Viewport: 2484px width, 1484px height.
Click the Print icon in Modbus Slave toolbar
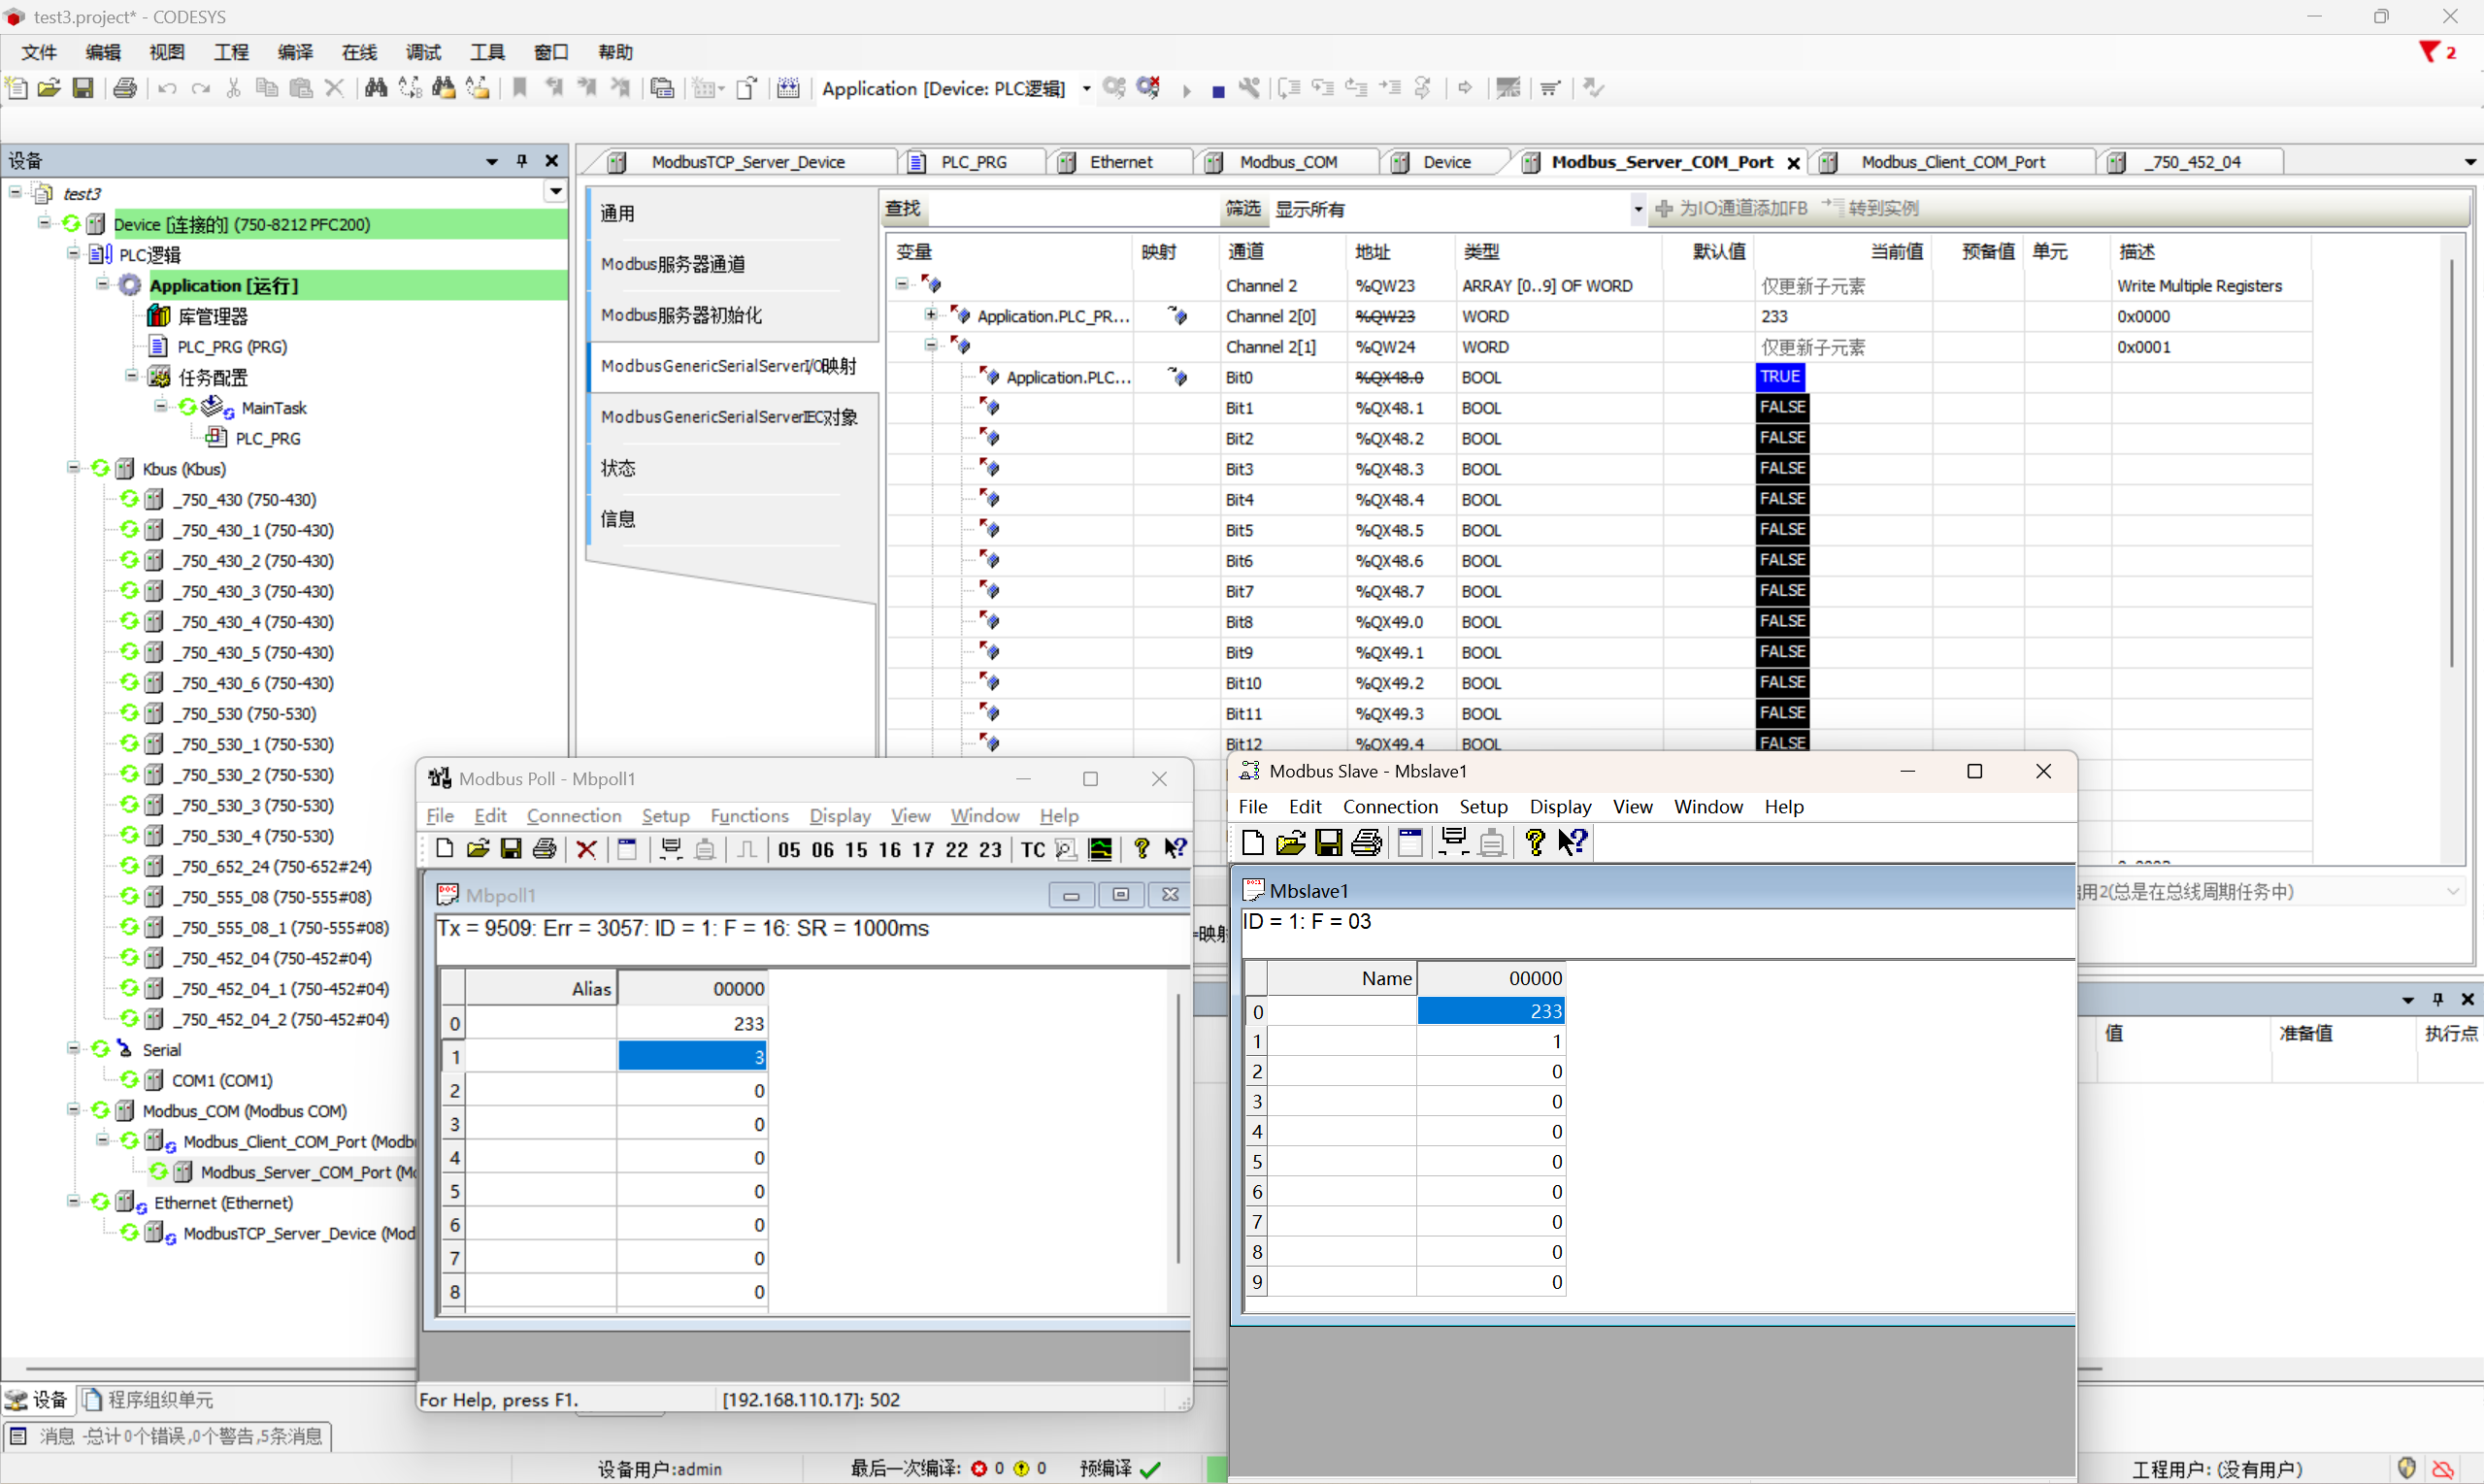pyautogui.click(x=1366, y=843)
